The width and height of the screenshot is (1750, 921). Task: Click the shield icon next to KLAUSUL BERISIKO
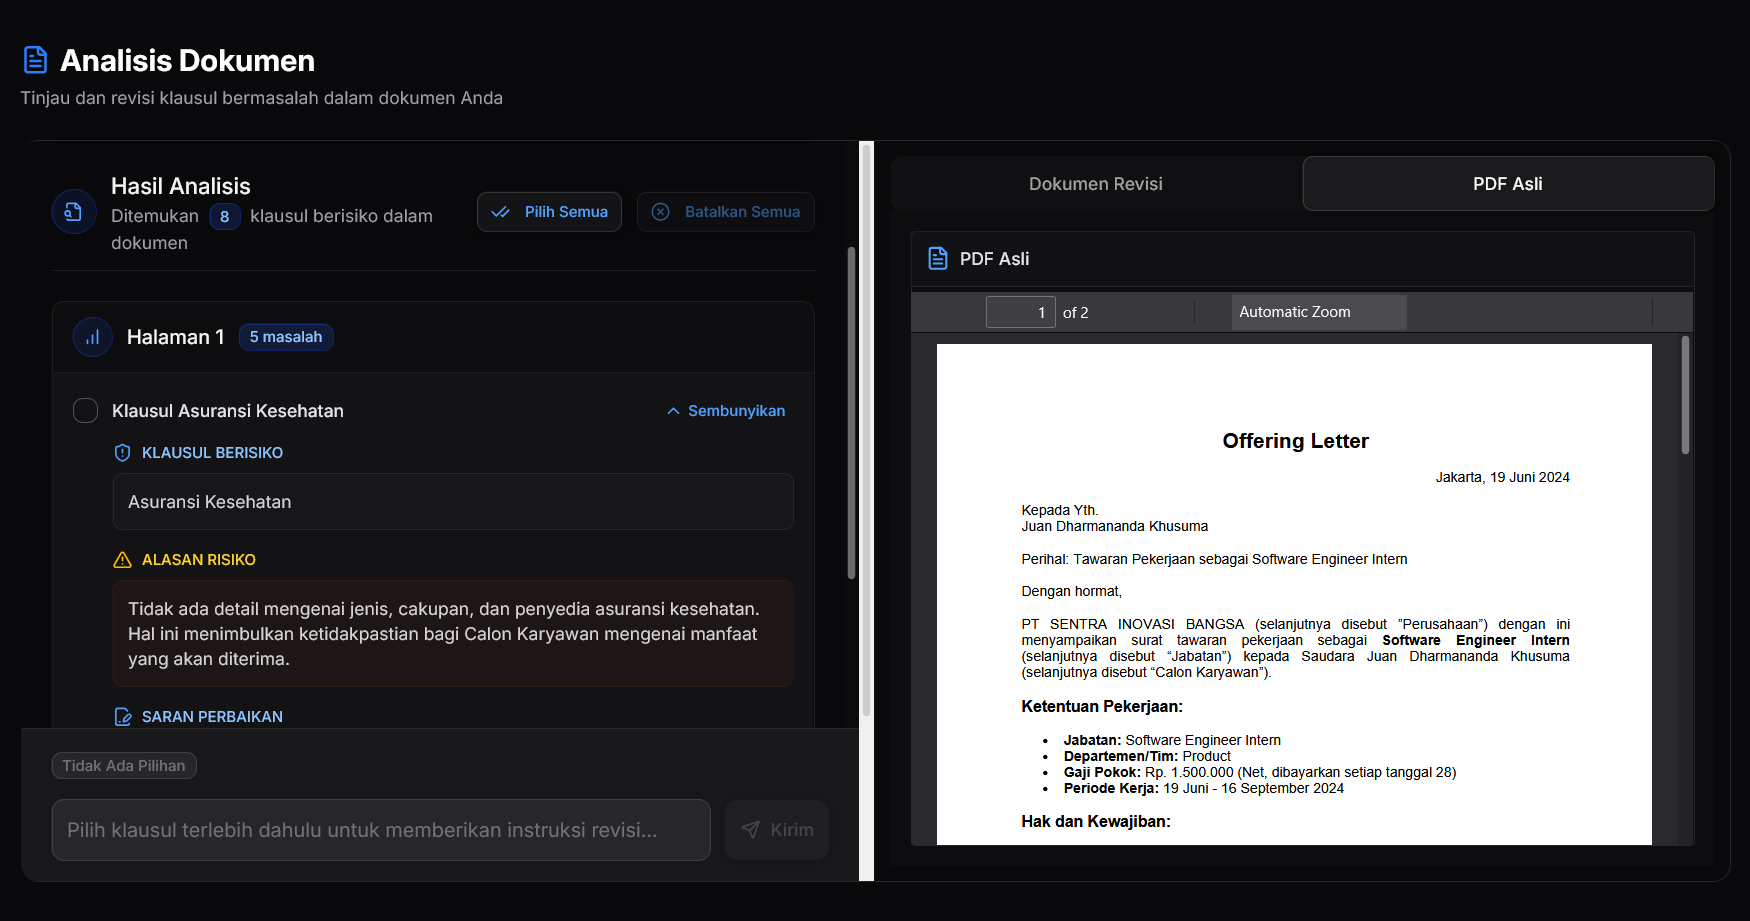pos(122,452)
